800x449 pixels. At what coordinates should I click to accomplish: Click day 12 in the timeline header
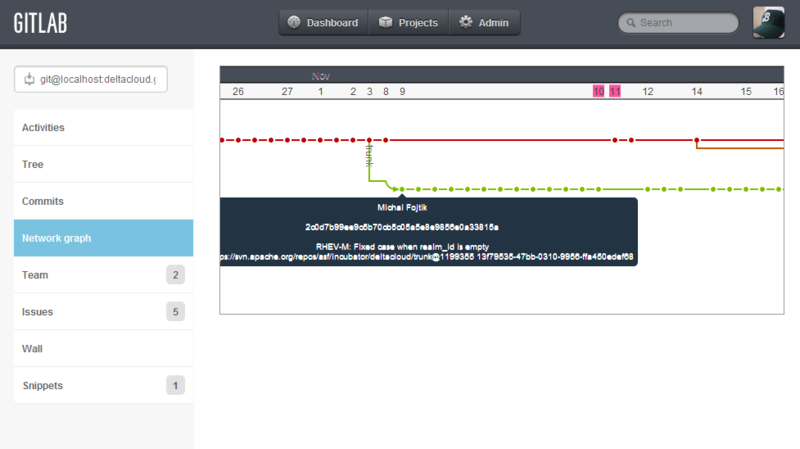click(647, 91)
